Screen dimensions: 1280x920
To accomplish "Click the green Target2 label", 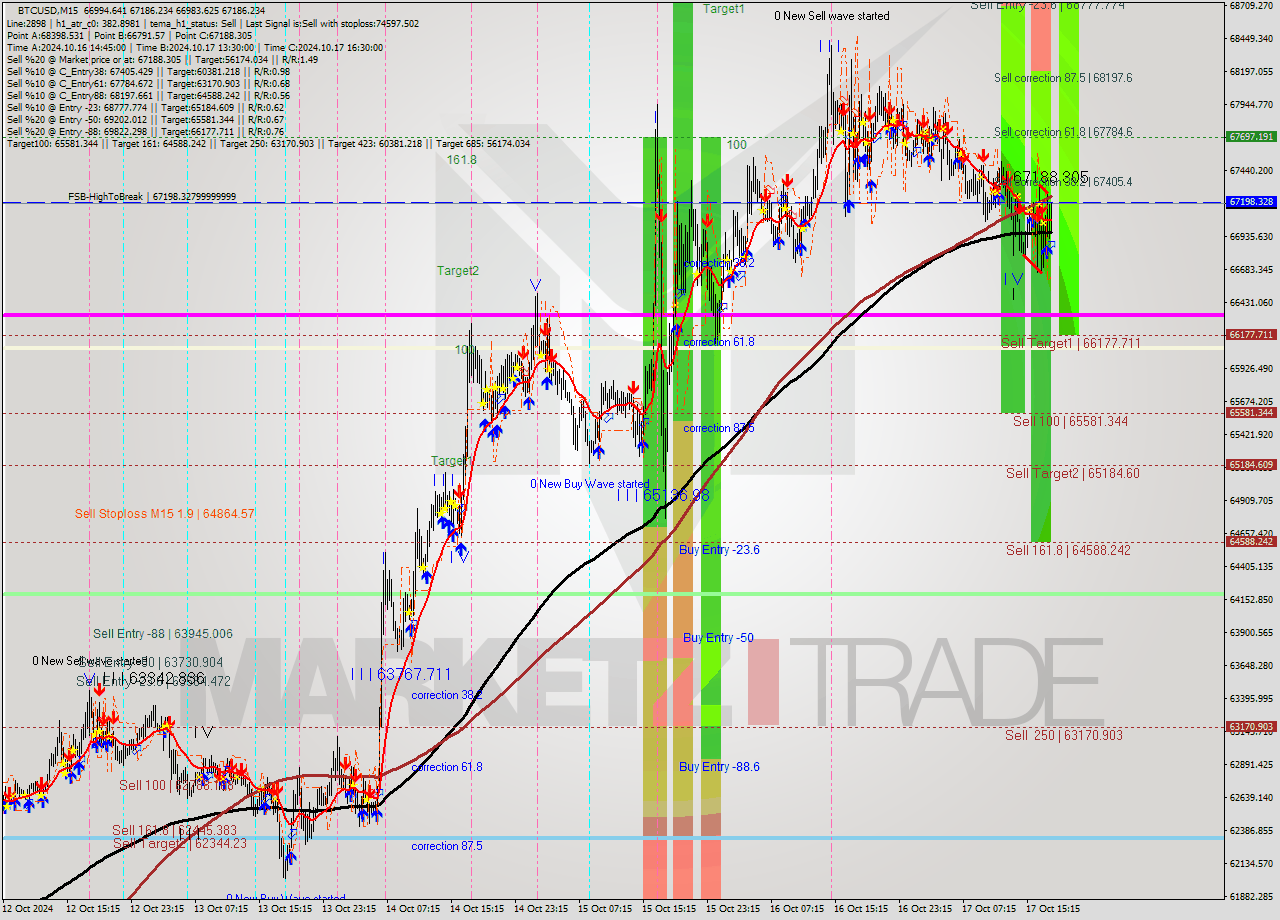I will coord(457,271).
